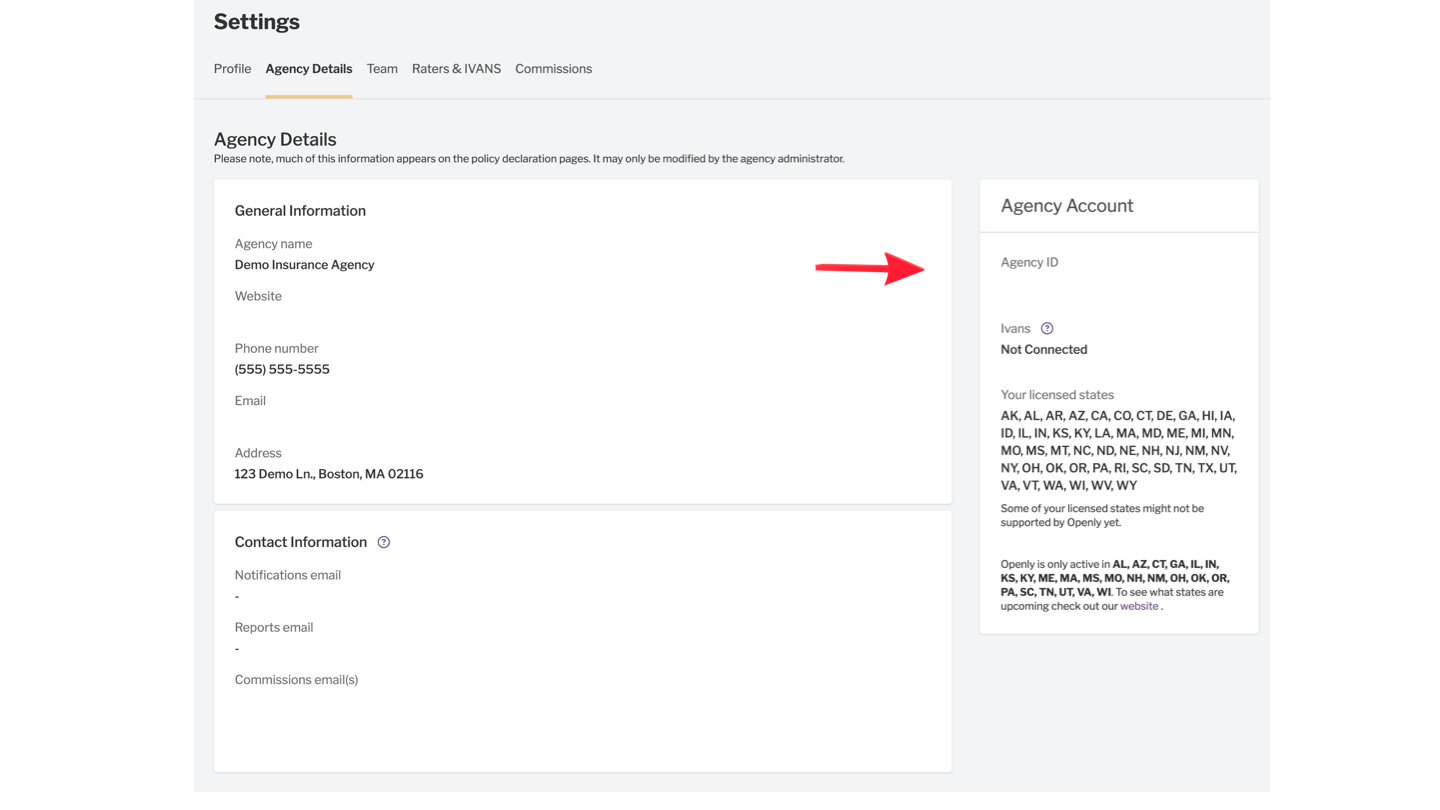Click the Reports email label
The width and height of the screenshot is (1440, 810).
pyautogui.click(x=273, y=627)
